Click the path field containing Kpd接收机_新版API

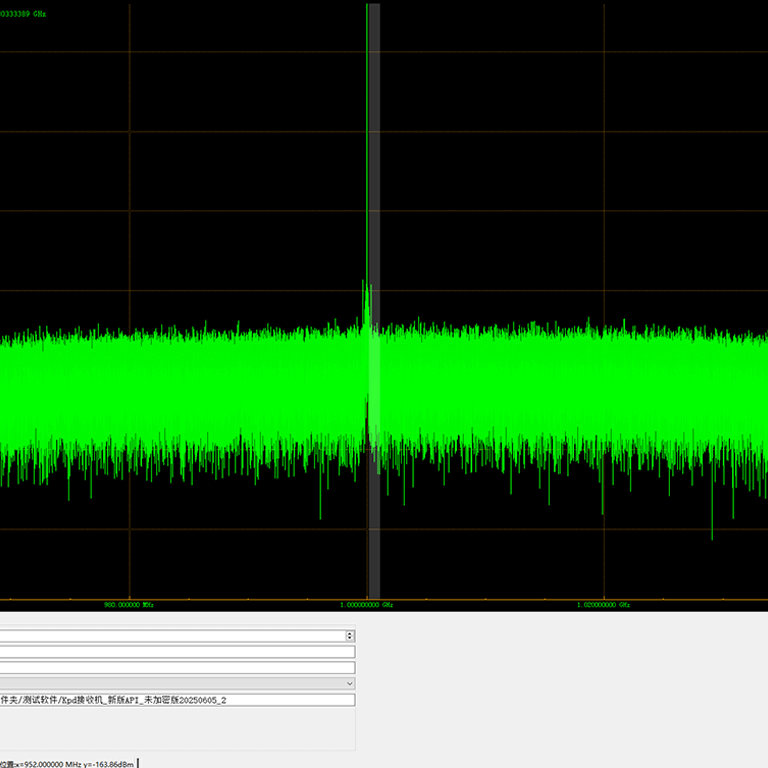coord(177,700)
